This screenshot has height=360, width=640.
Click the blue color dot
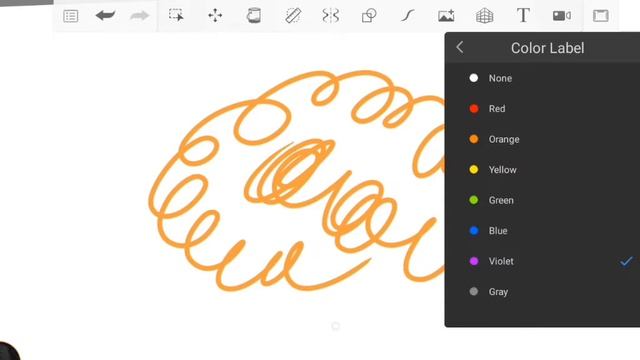473,231
